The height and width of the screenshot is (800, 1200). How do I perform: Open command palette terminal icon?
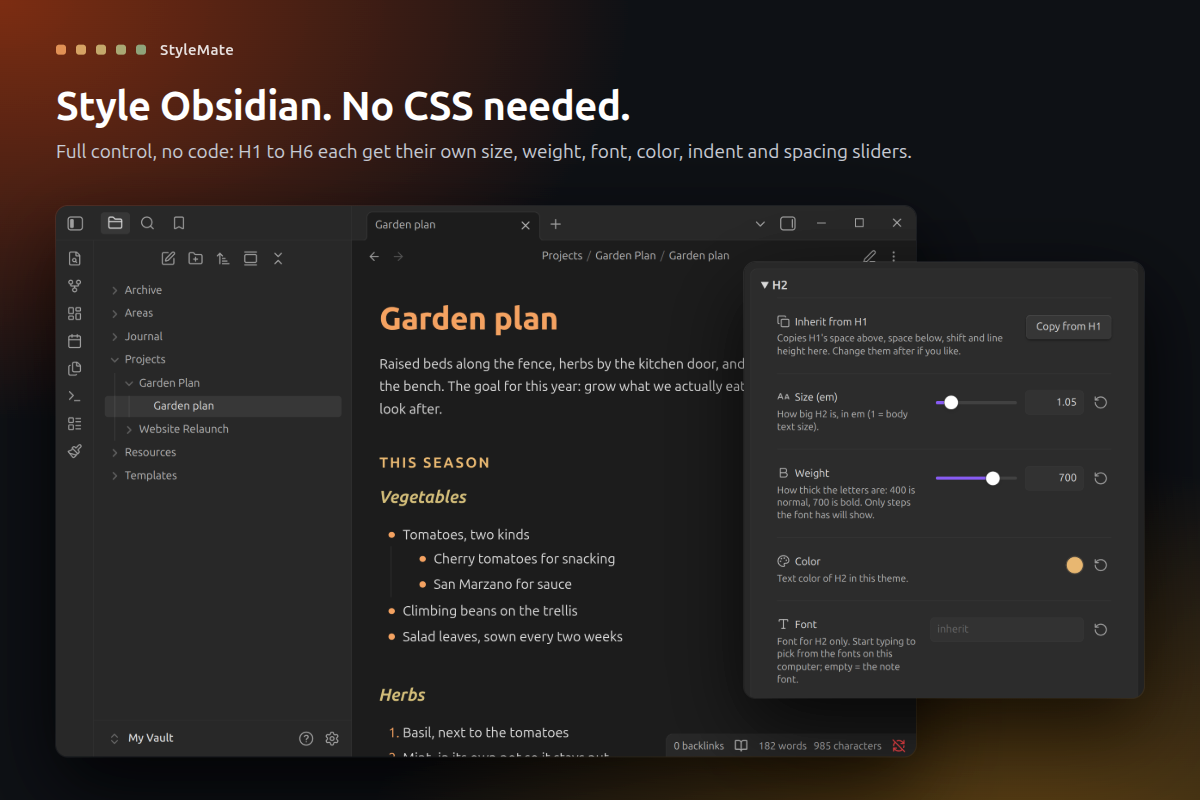(x=75, y=396)
